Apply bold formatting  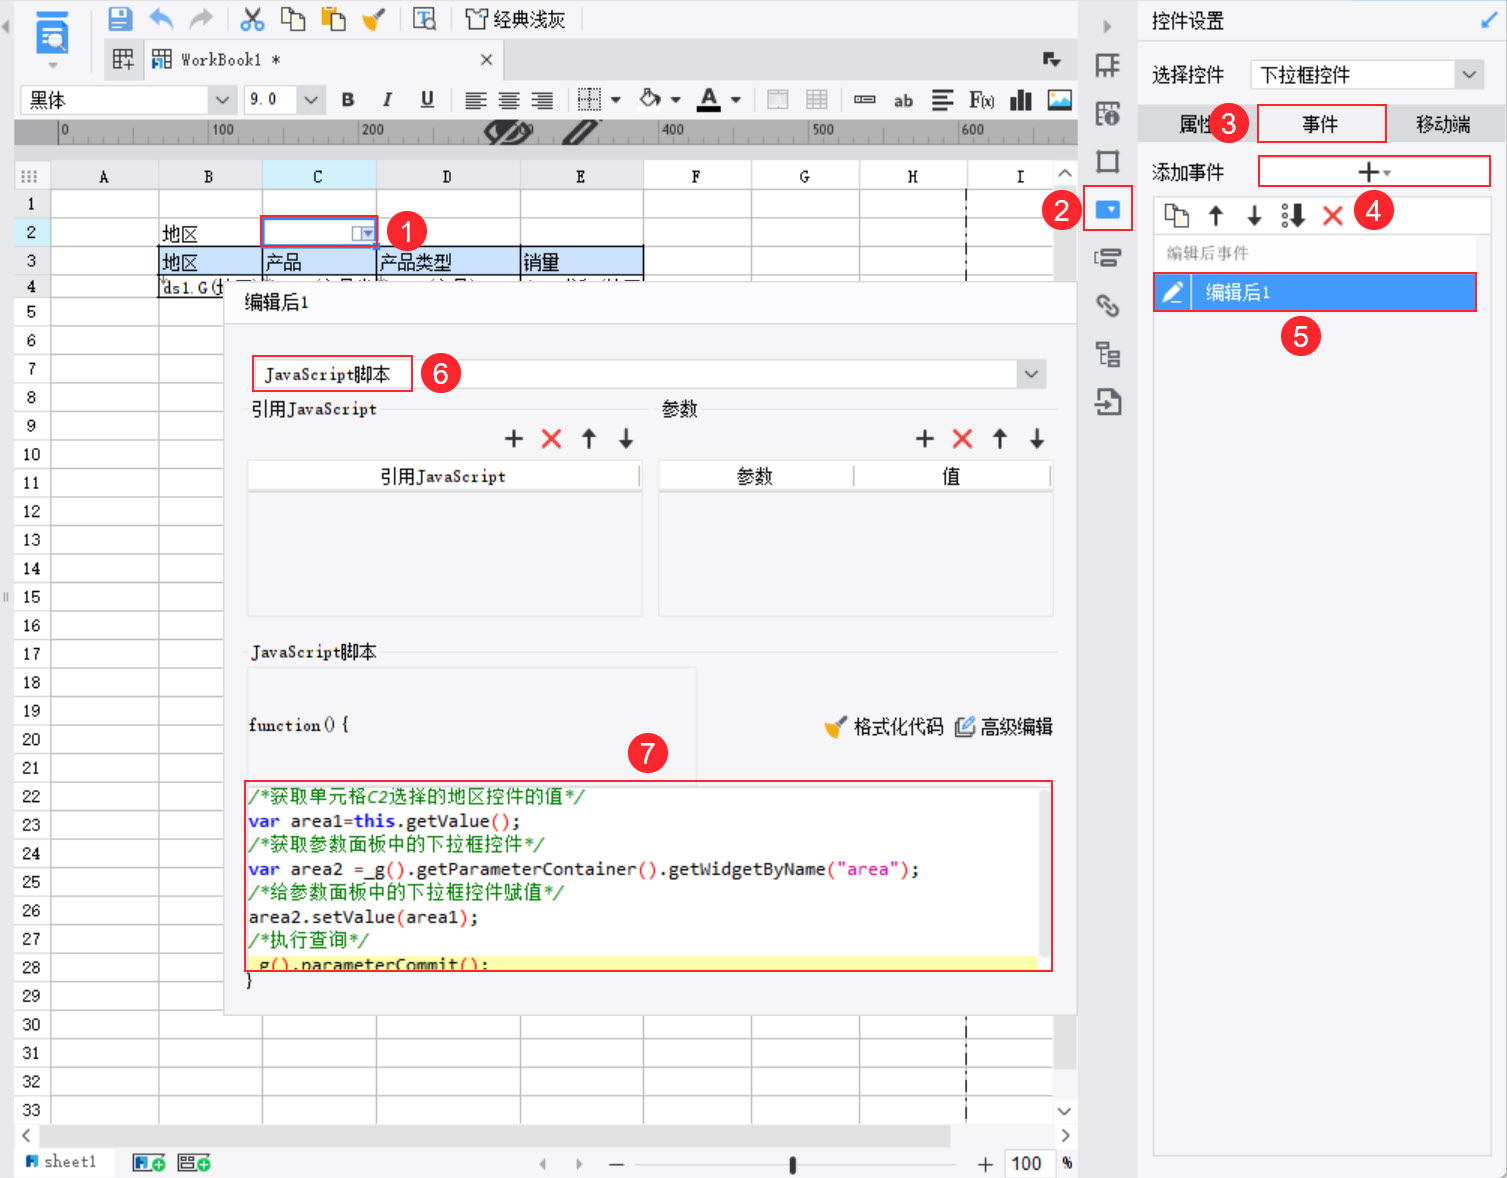pos(348,99)
